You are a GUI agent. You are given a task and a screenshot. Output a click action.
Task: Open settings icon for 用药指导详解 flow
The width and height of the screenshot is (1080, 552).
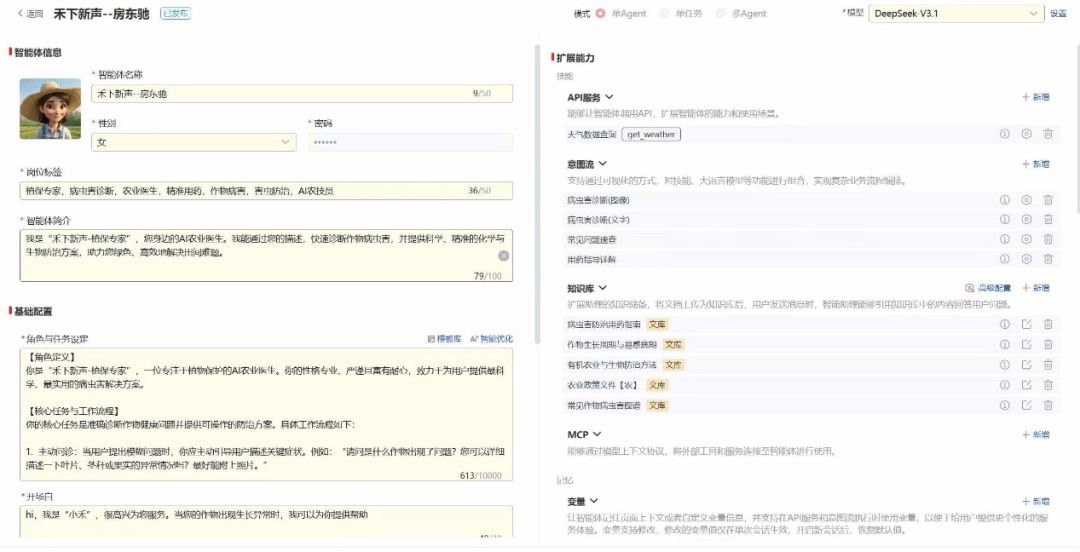1026,260
